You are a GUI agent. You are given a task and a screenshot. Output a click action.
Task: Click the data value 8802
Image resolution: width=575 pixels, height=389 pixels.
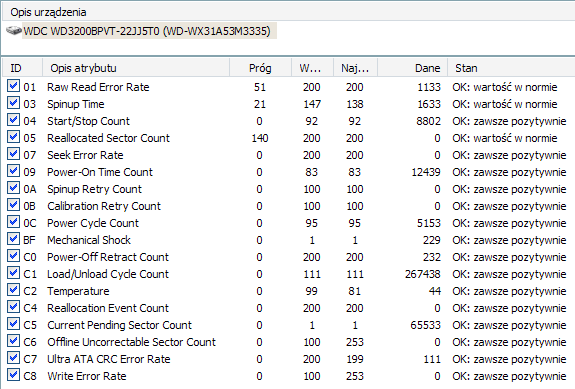tap(428, 121)
